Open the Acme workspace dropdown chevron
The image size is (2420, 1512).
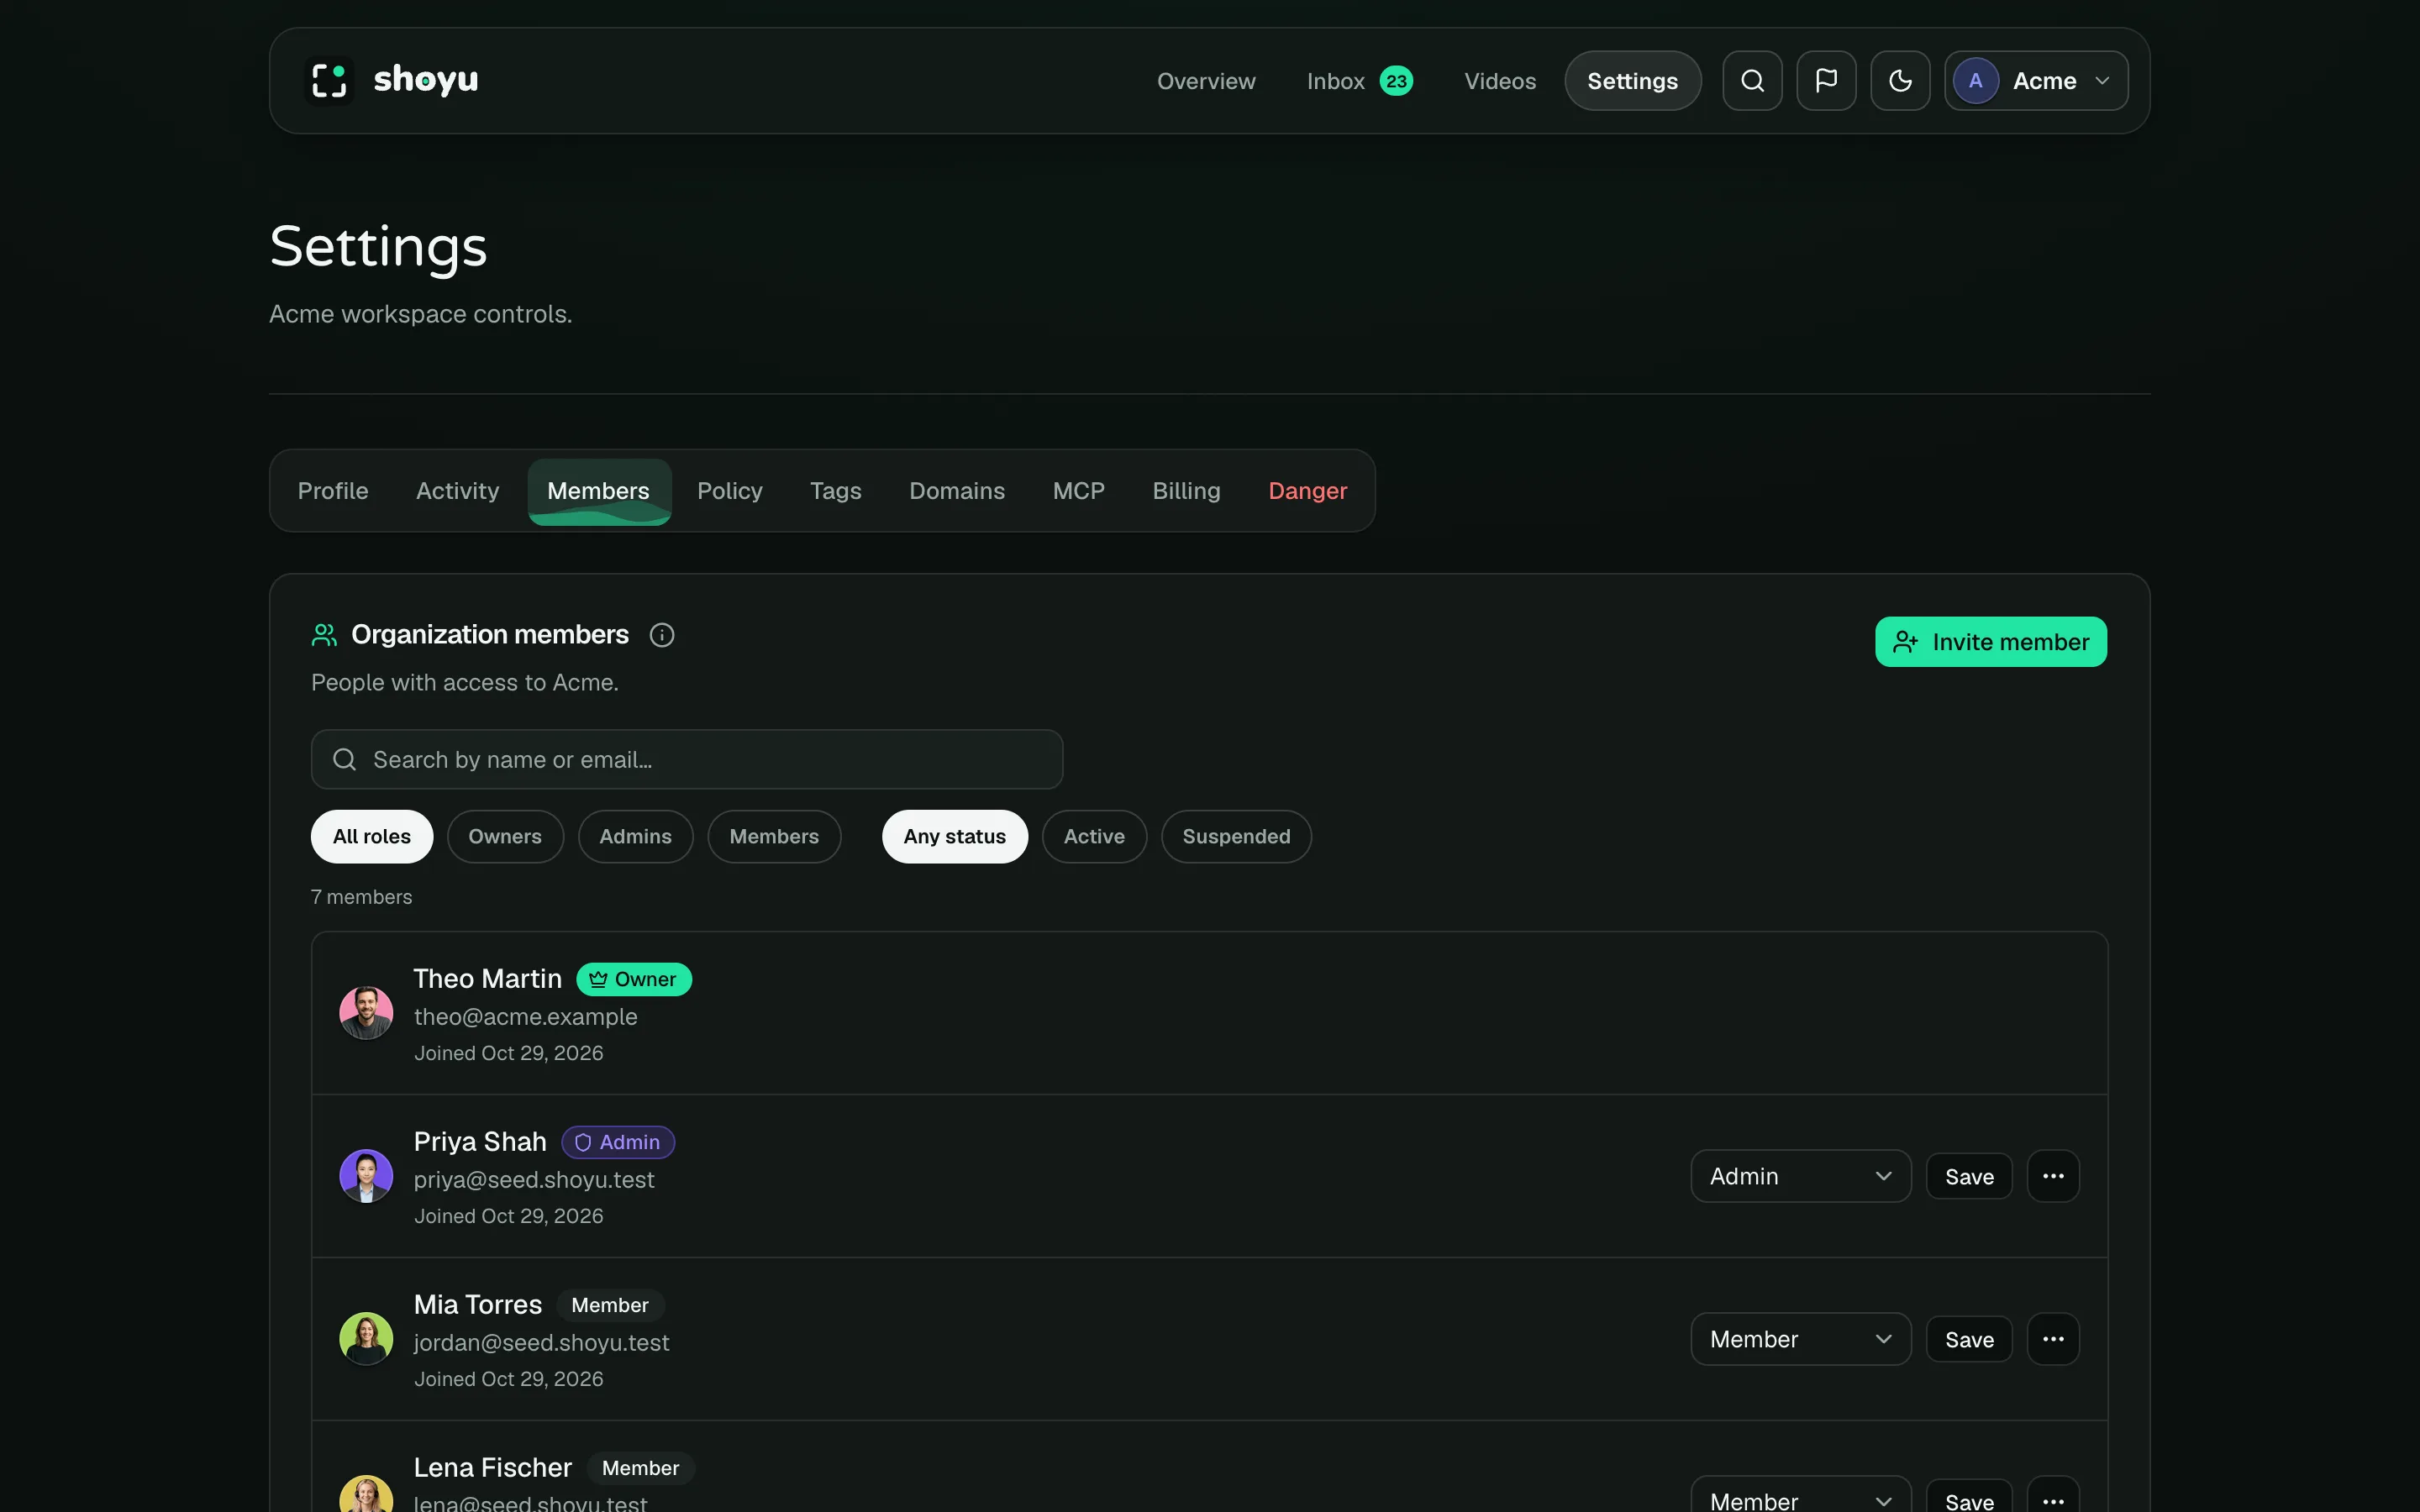(x=2102, y=81)
